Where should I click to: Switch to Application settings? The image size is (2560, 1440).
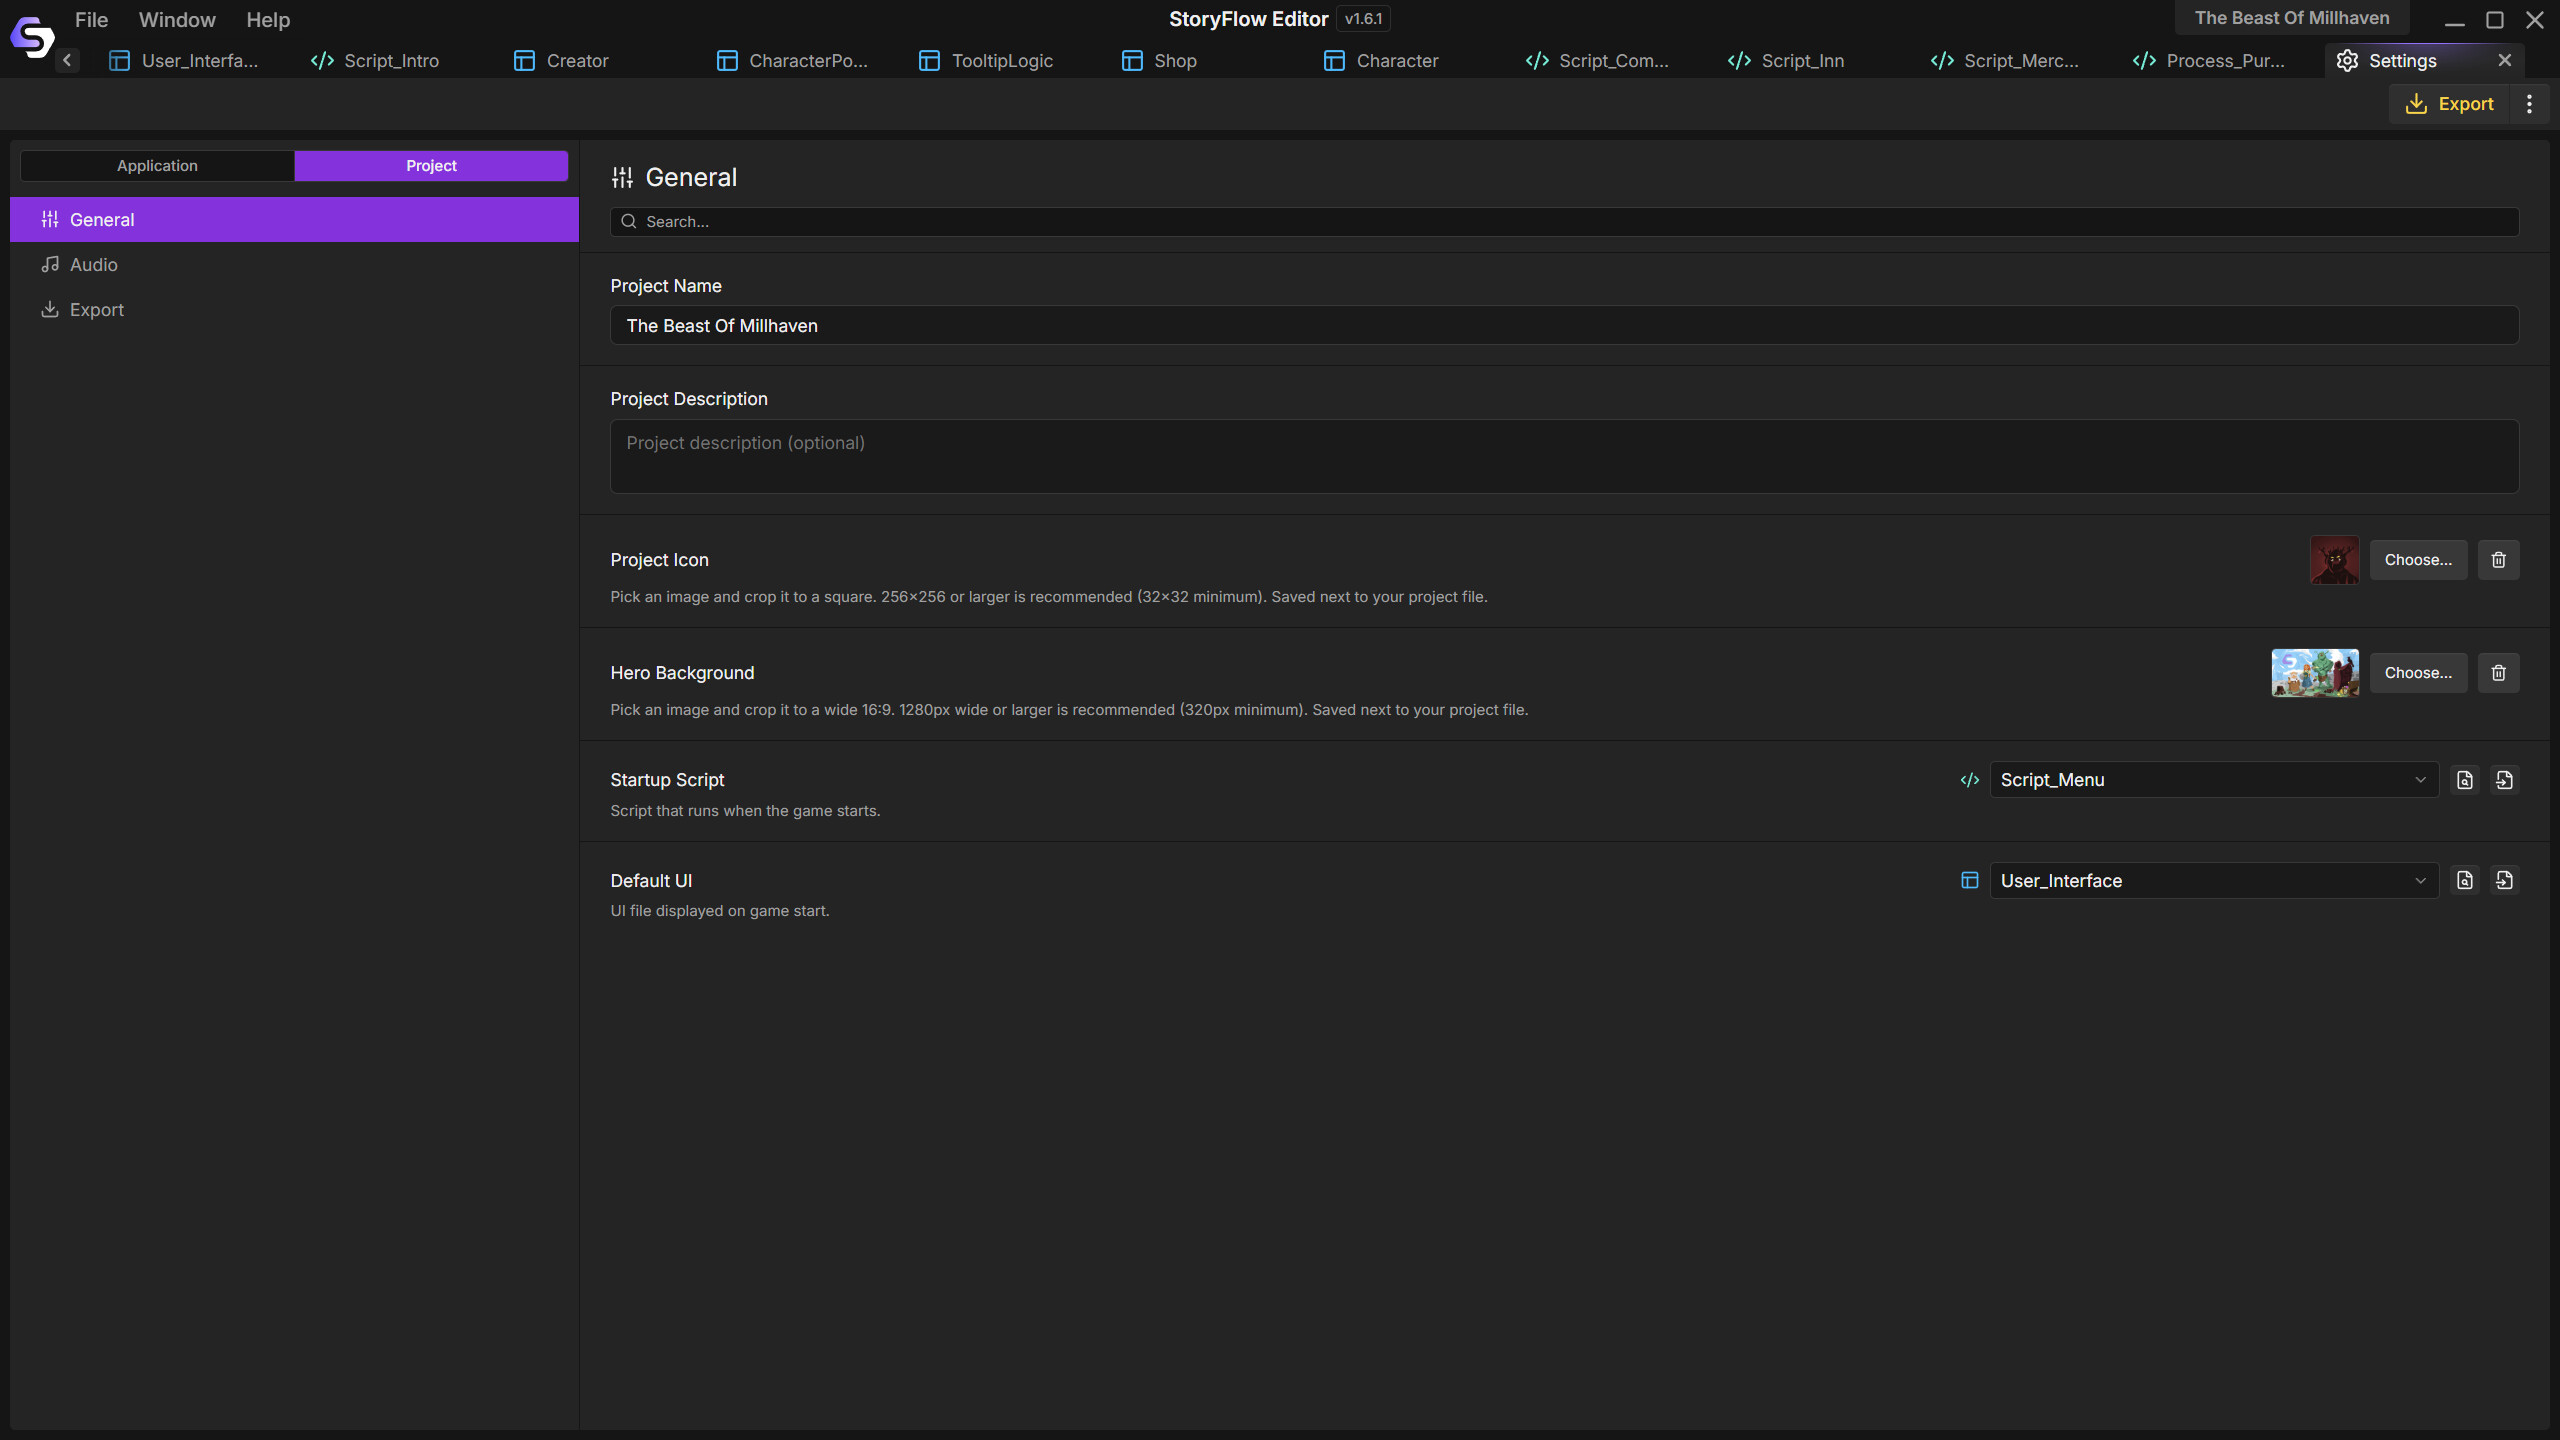[157, 166]
